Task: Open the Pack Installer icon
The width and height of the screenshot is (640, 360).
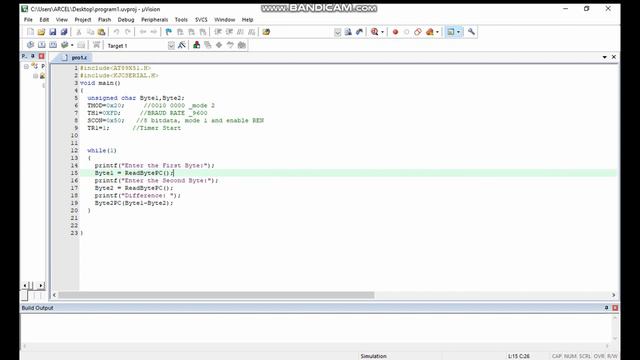Action: 242,45
